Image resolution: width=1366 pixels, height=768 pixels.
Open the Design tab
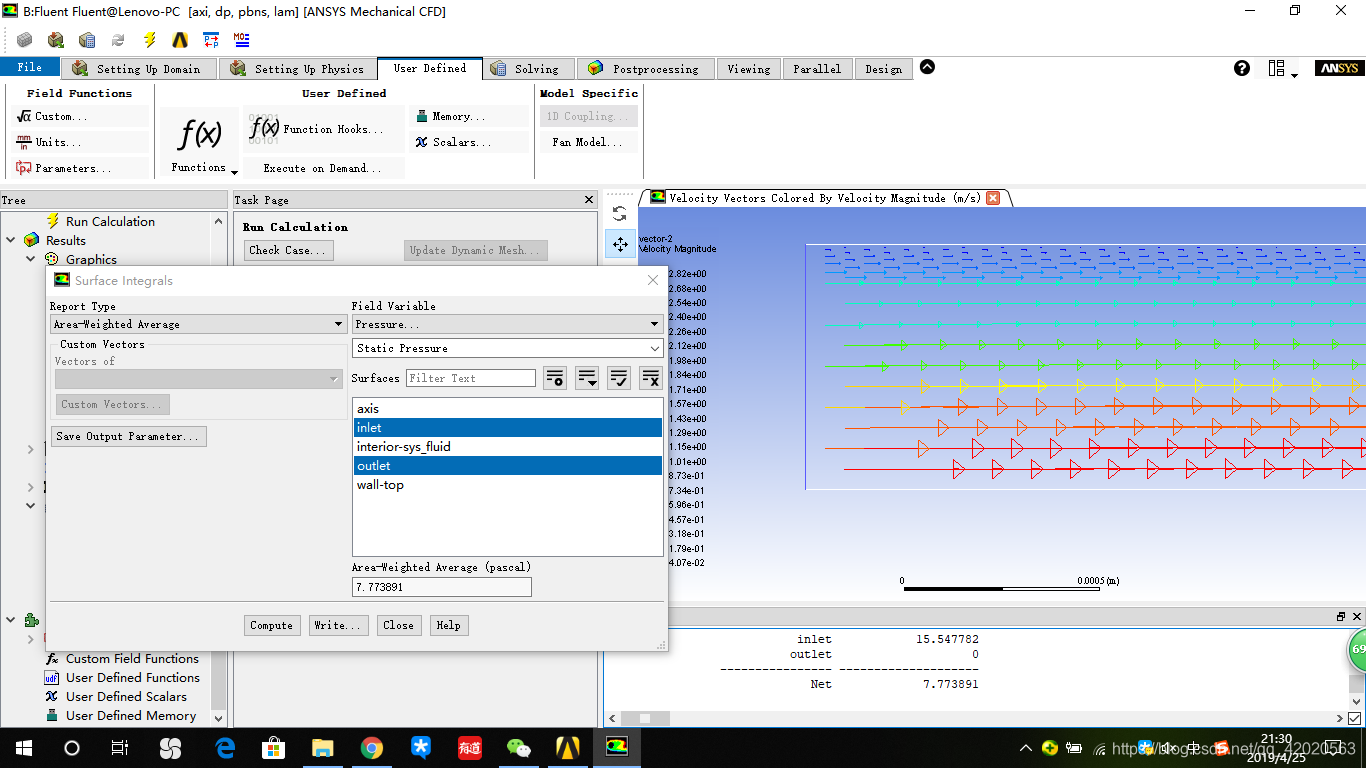[884, 69]
